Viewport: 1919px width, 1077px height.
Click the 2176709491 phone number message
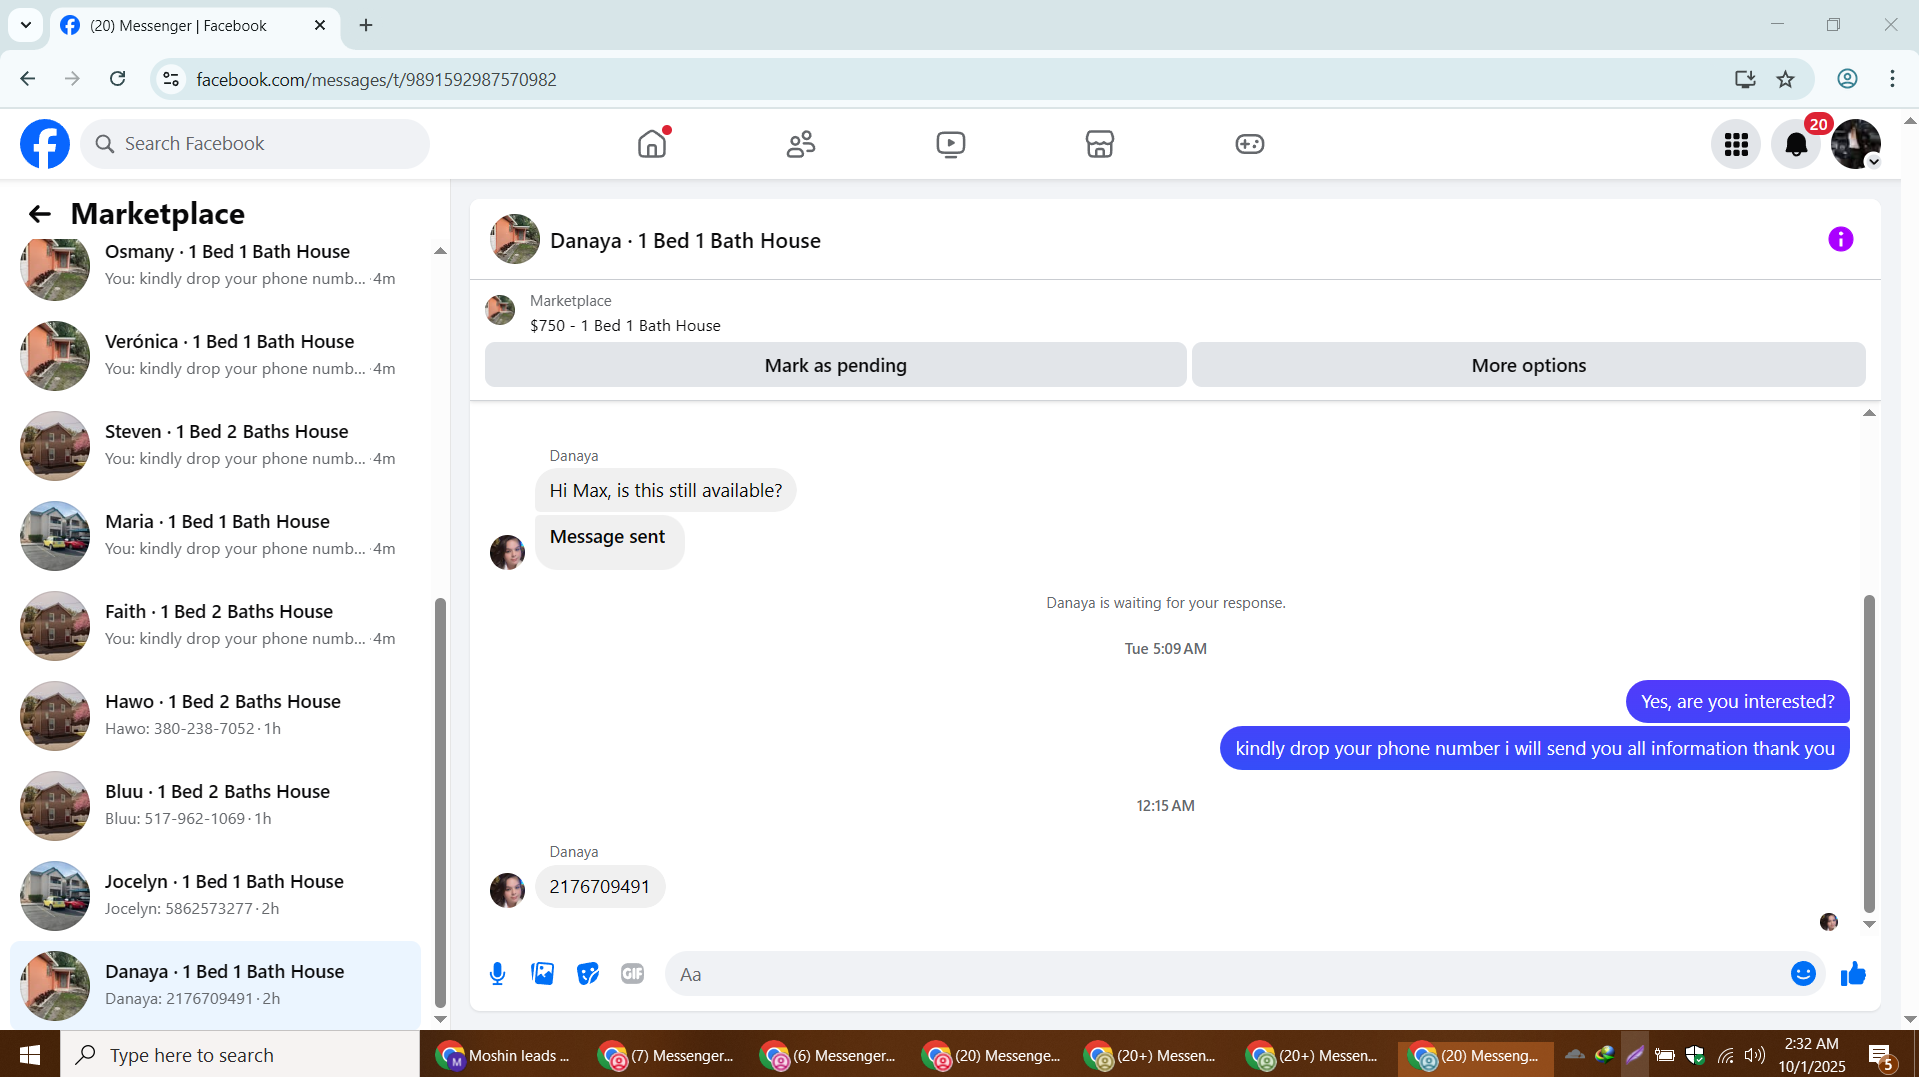click(600, 887)
